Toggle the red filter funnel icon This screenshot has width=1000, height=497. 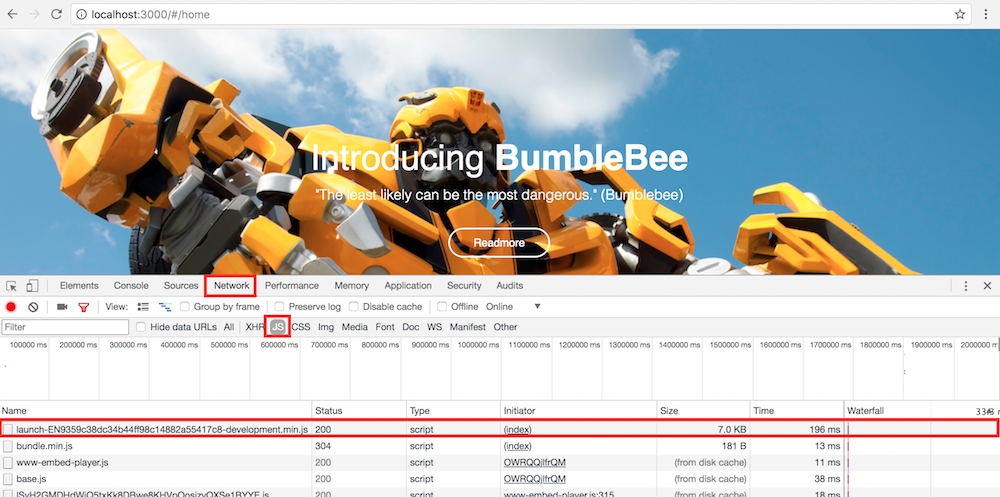pos(84,307)
